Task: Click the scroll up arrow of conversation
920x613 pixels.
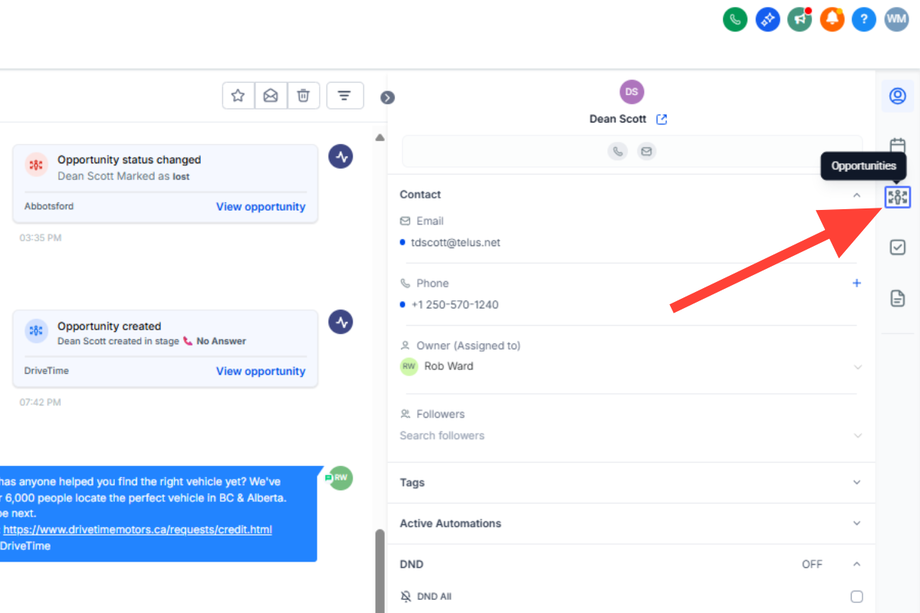Action: (x=380, y=137)
